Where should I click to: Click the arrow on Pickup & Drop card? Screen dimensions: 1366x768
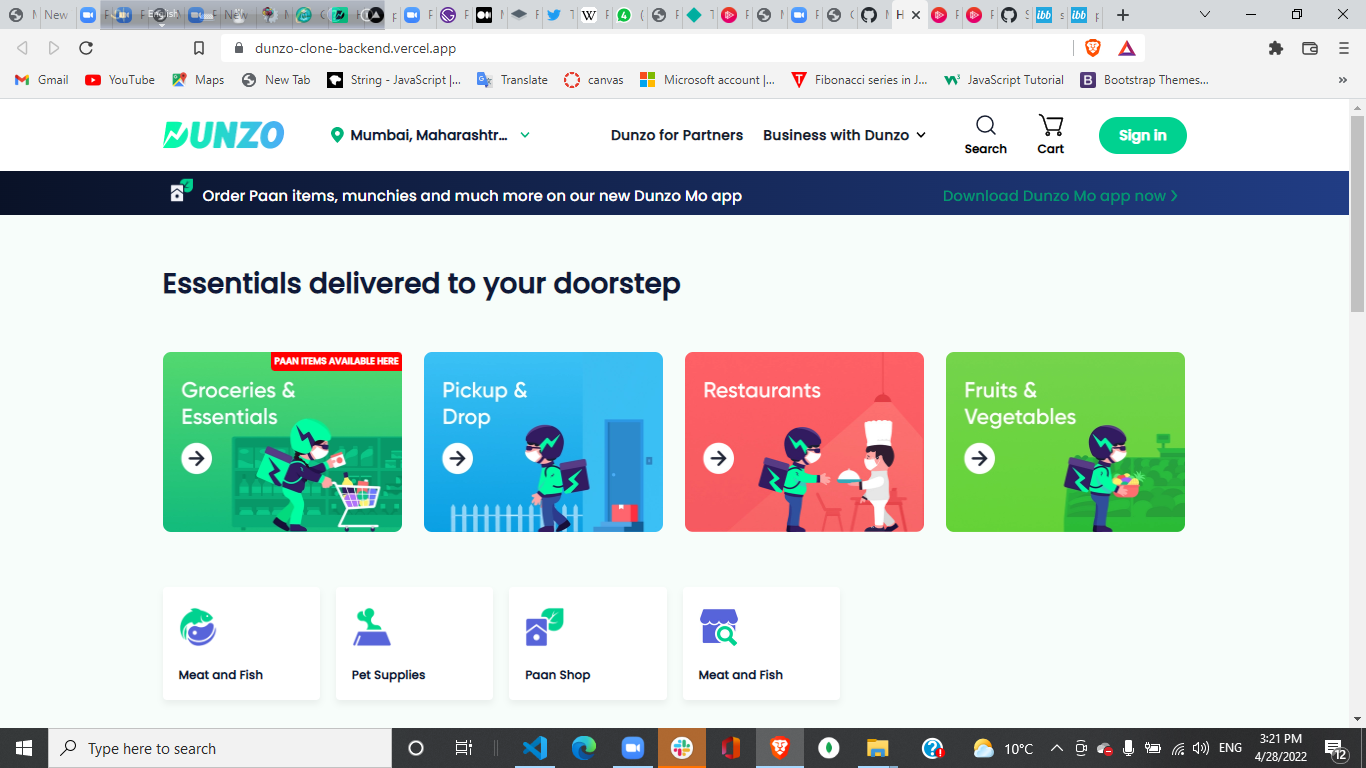click(457, 458)
